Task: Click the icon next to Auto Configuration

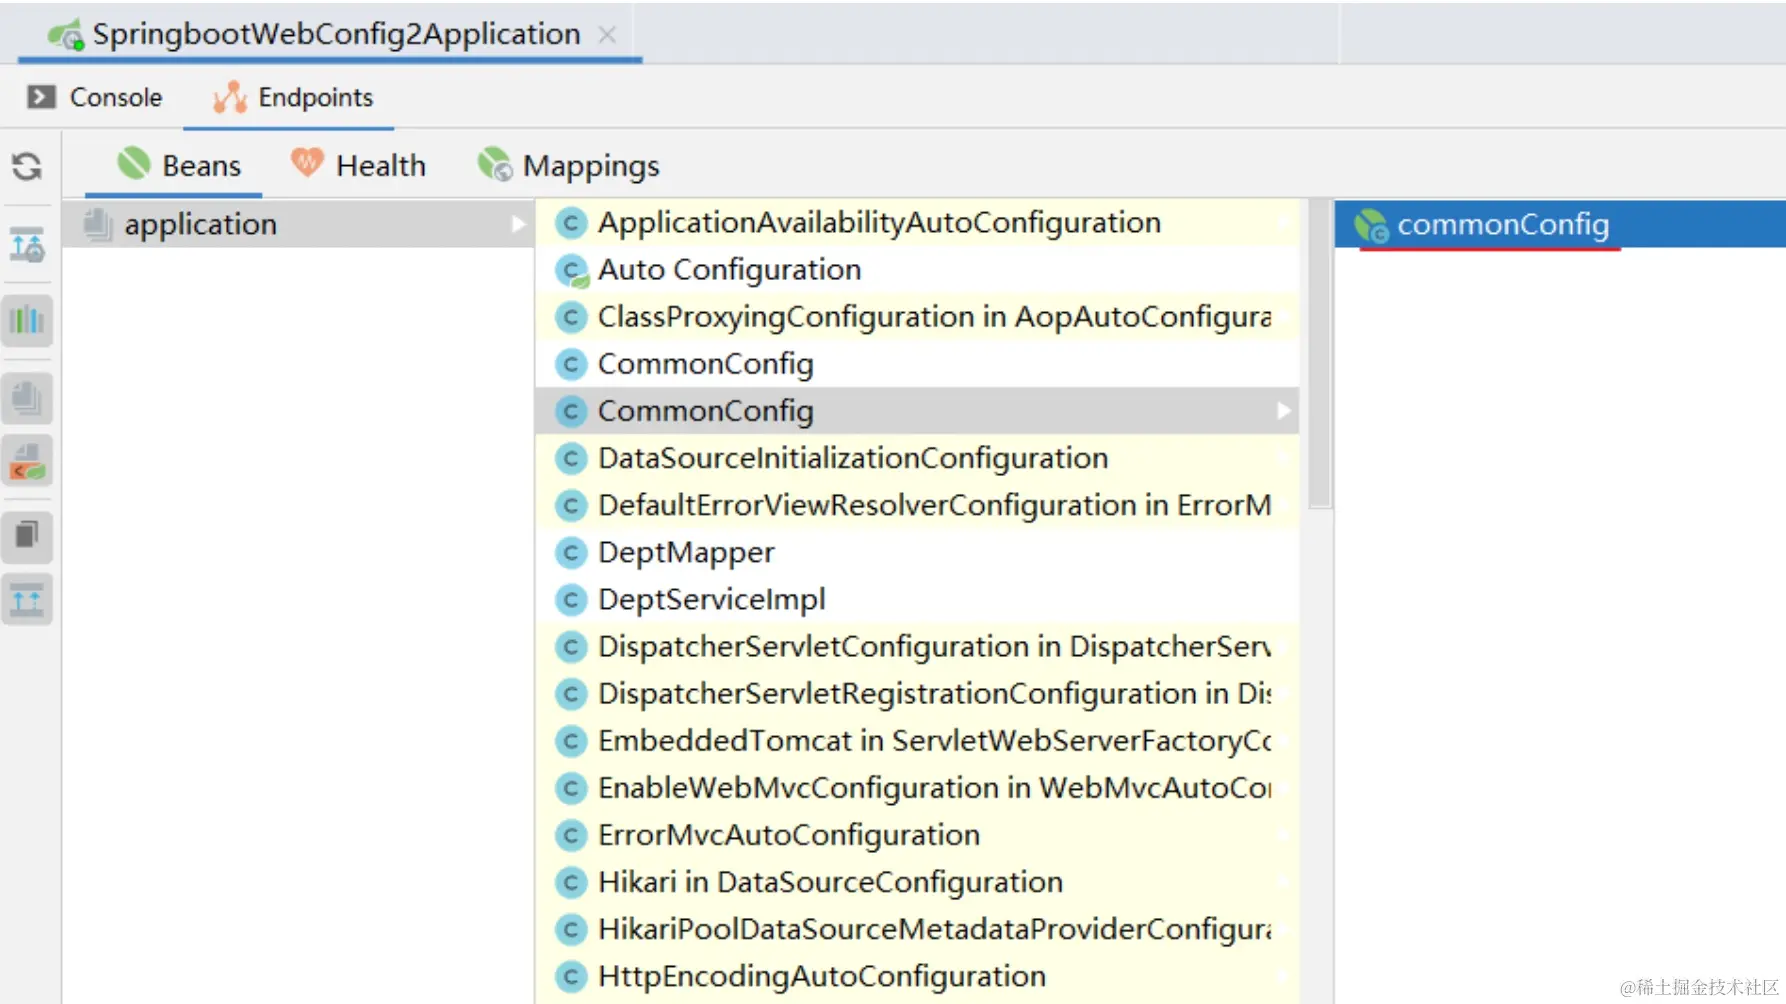Action: (571, 270)
